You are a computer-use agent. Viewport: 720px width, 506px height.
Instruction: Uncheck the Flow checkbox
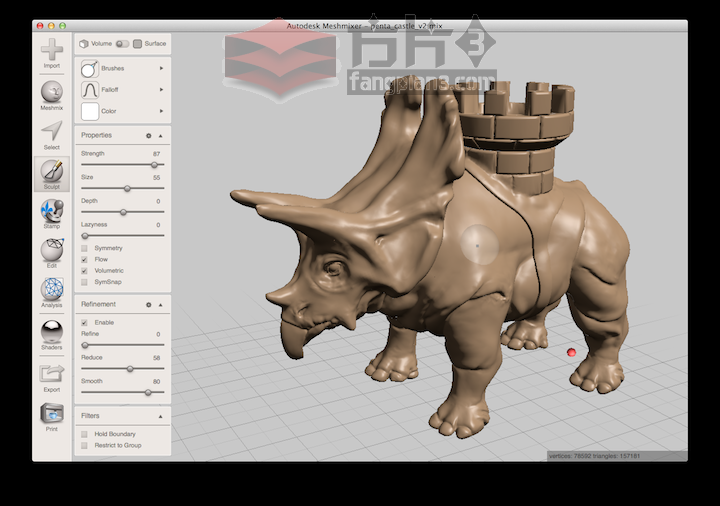[x=84, y=259]
